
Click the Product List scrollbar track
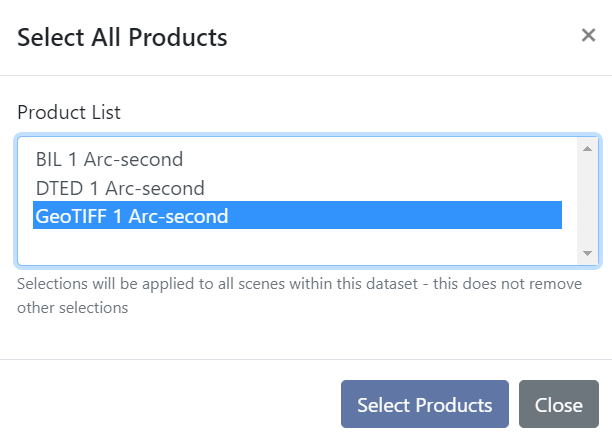click(x=588, y=200)
